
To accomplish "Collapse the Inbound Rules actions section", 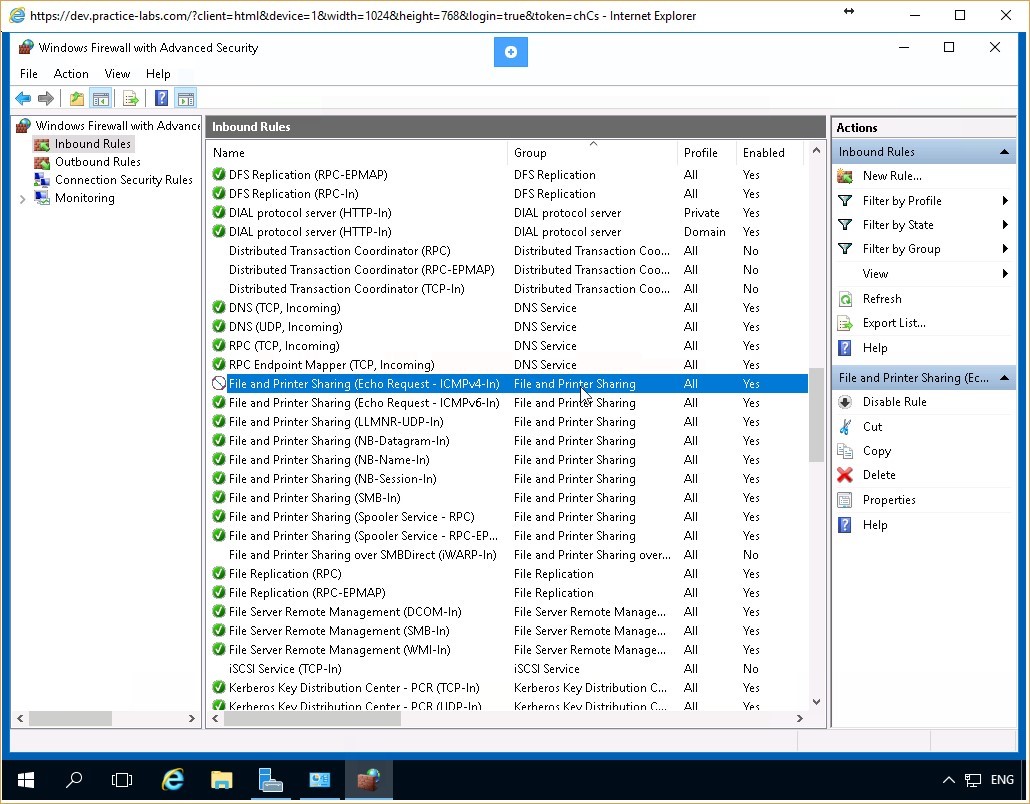I will [1004, 150].
